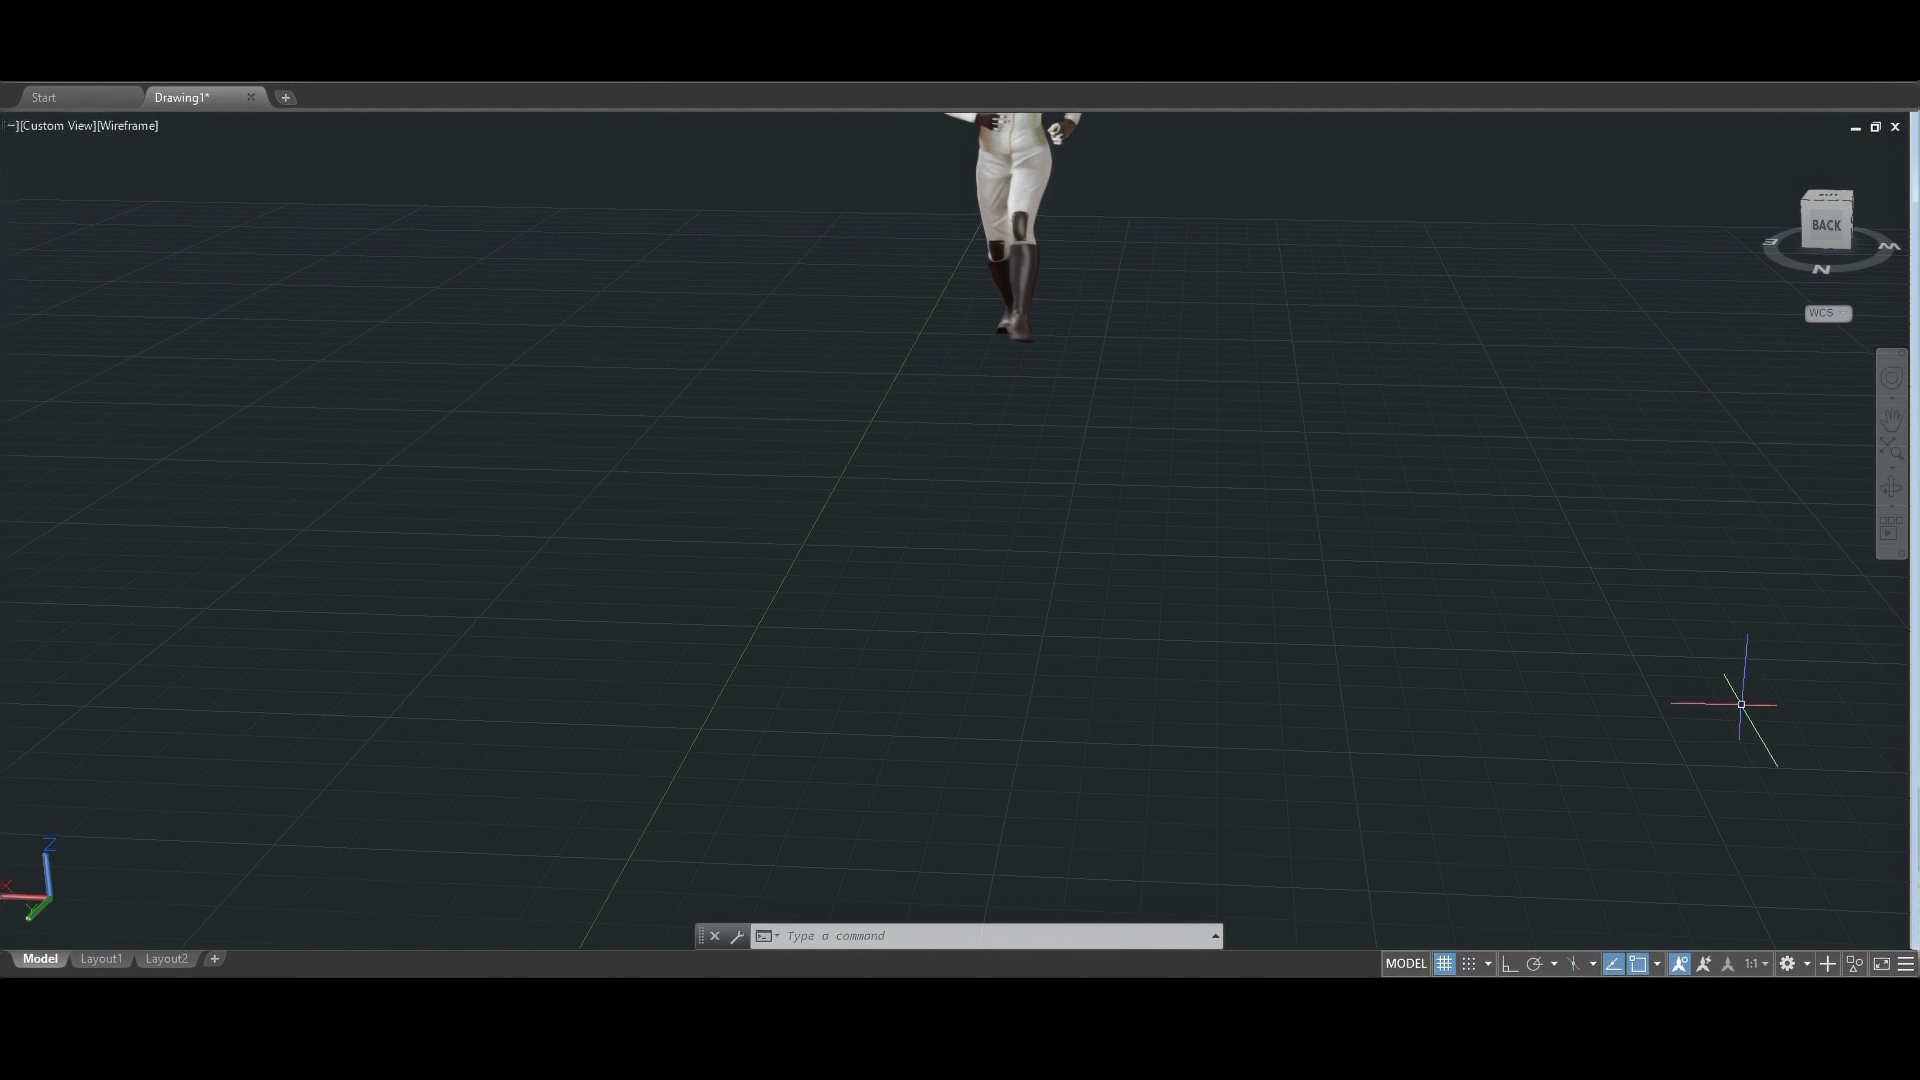1920x1080 pixels.
Task: Toggle Snap mode dots icon
Action: [1468, 964]
